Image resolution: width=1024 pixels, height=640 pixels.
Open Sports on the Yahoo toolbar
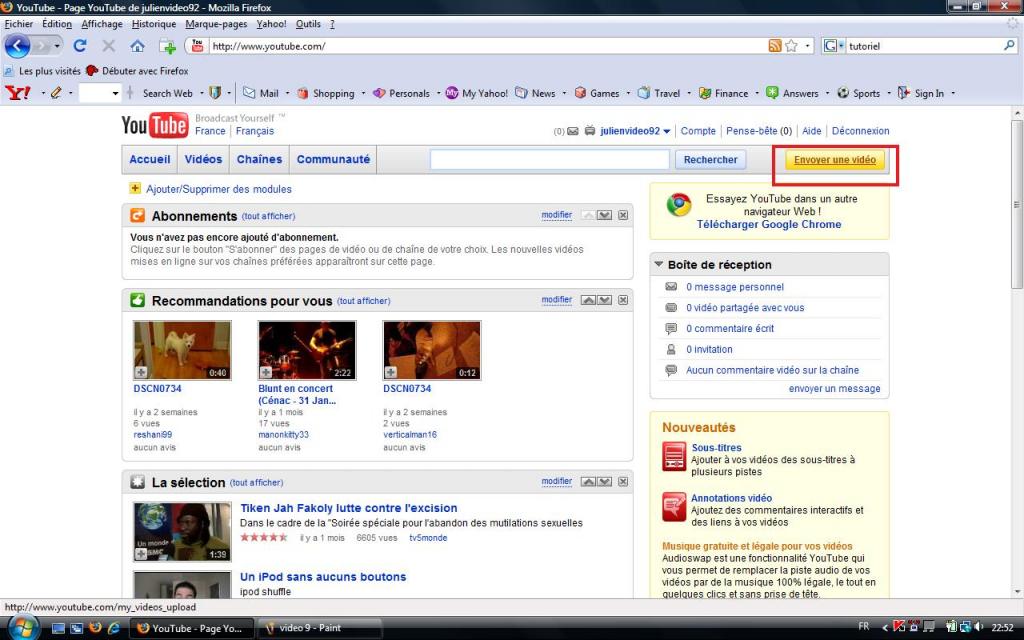[859, 93]
